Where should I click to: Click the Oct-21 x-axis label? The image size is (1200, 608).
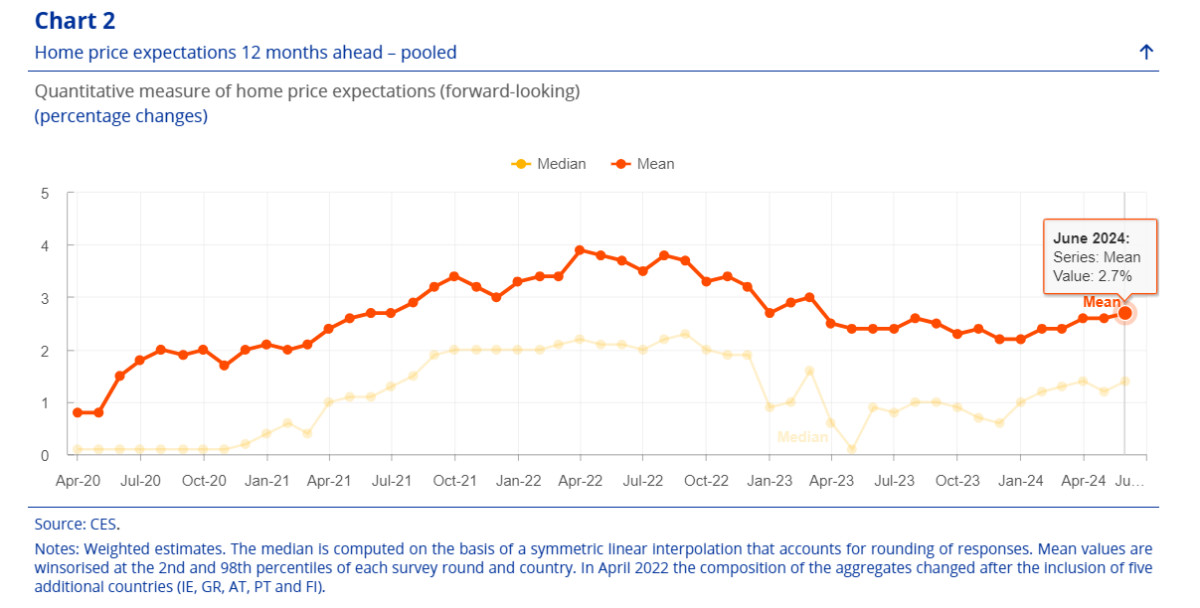(x=454, y=481)
